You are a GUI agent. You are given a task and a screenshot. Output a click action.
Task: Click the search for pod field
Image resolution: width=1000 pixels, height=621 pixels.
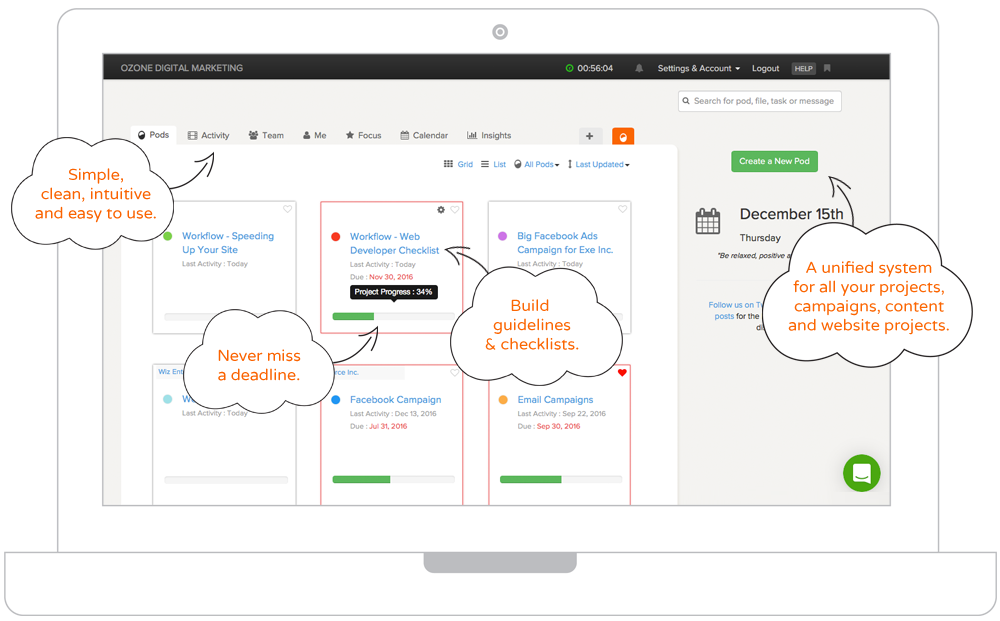tap(758, 101)
